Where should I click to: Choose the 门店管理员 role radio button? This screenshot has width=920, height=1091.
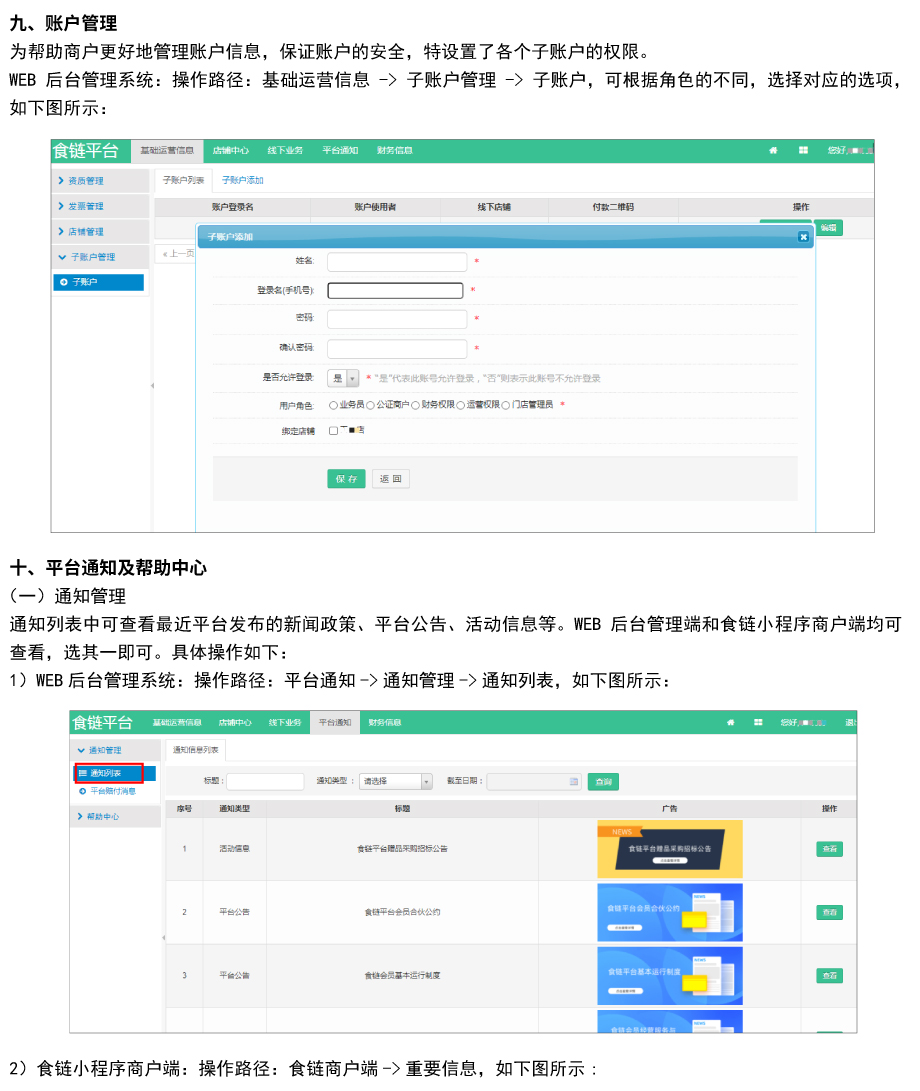click(507, 405)
